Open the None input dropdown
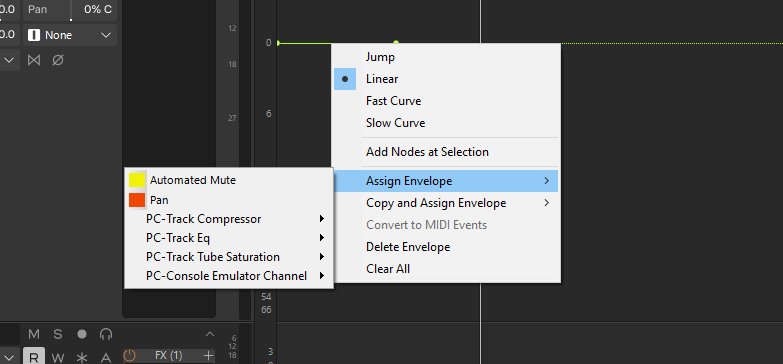 click(70, 35)
